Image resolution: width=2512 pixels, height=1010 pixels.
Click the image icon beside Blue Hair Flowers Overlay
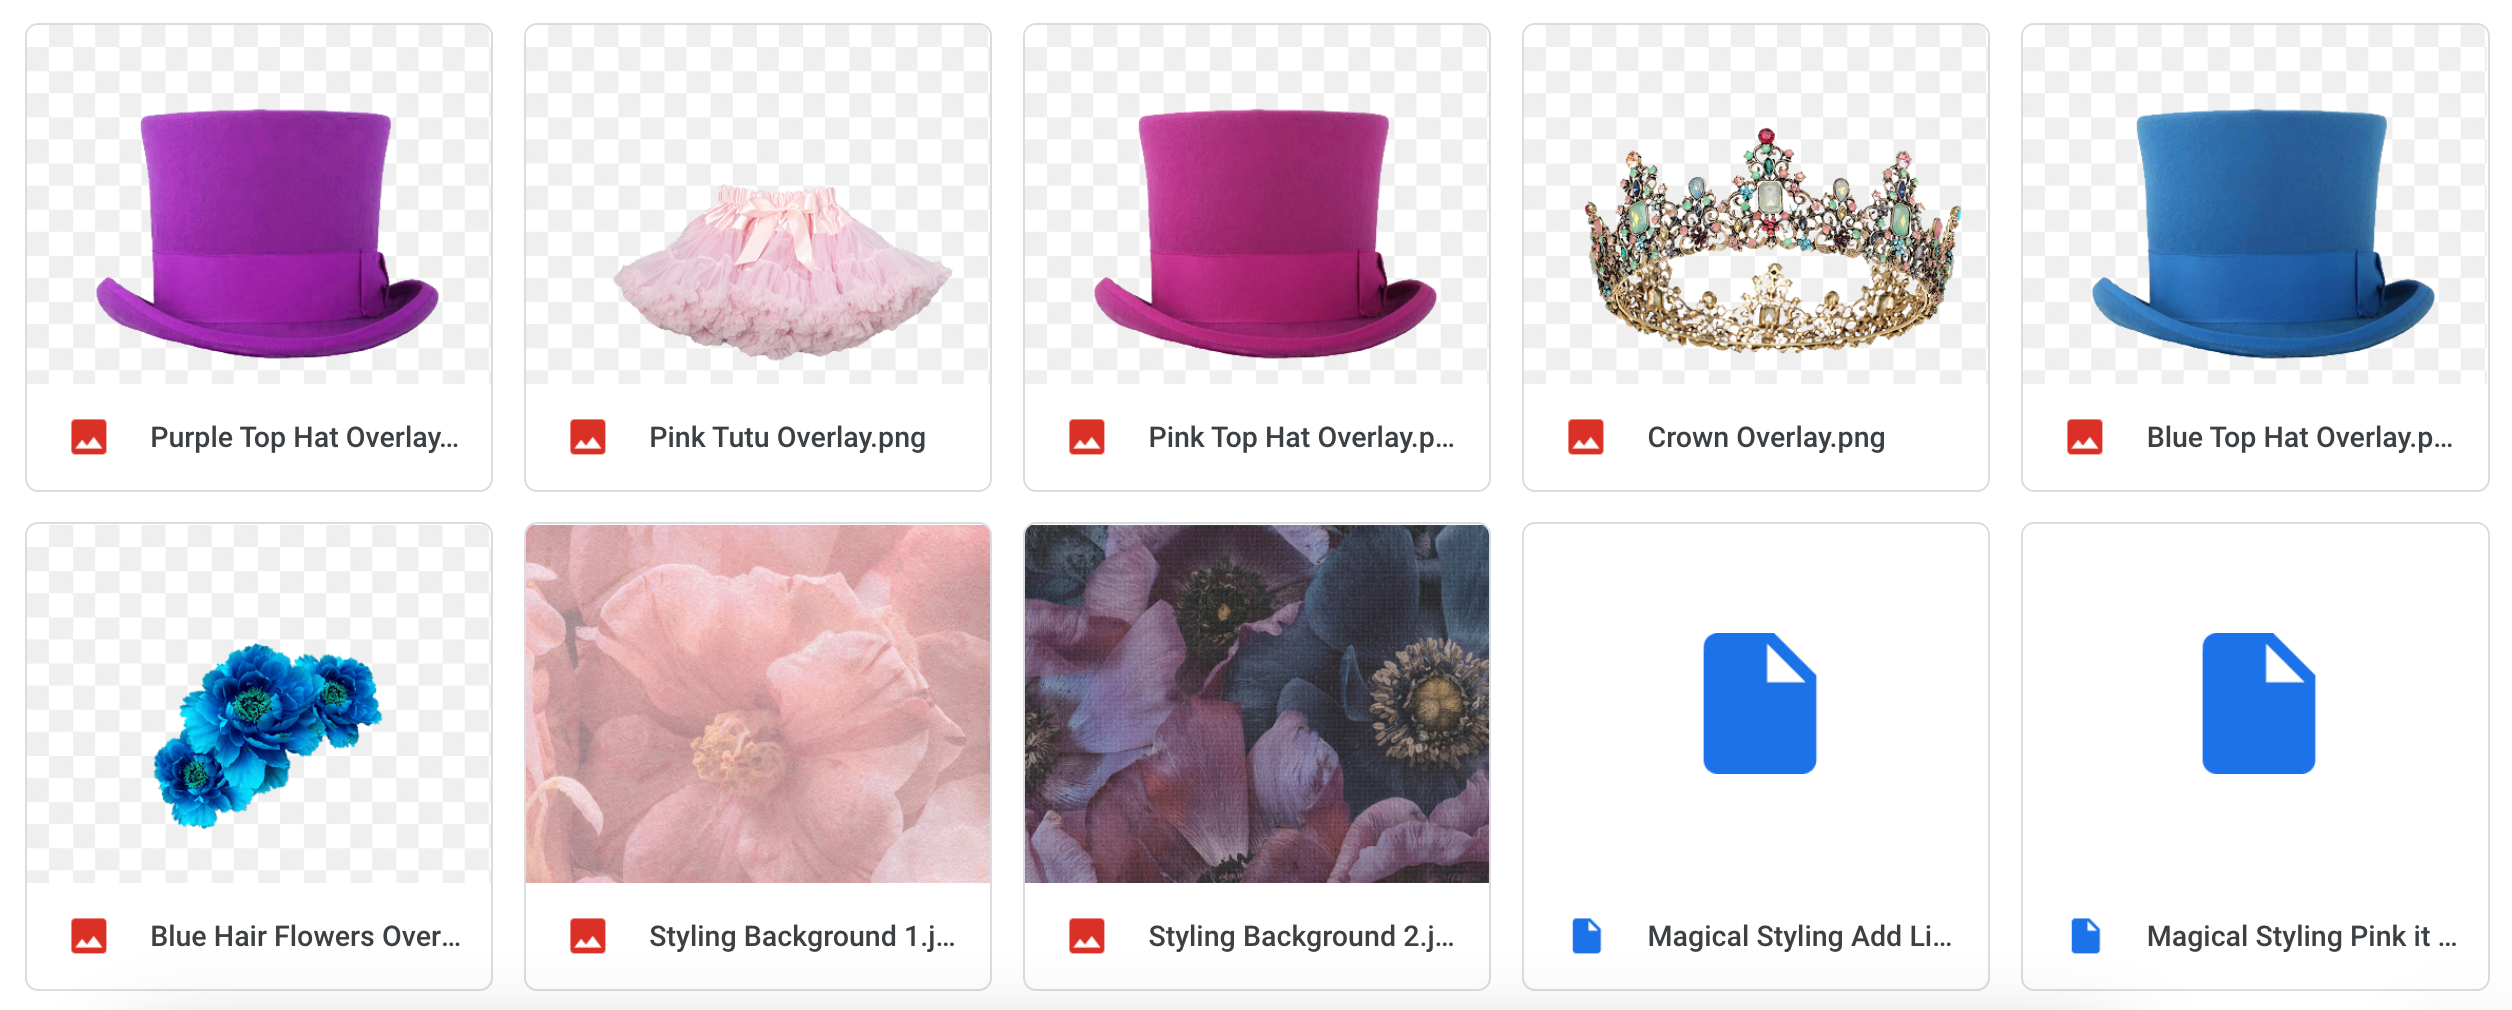click(x=88, y=936)
